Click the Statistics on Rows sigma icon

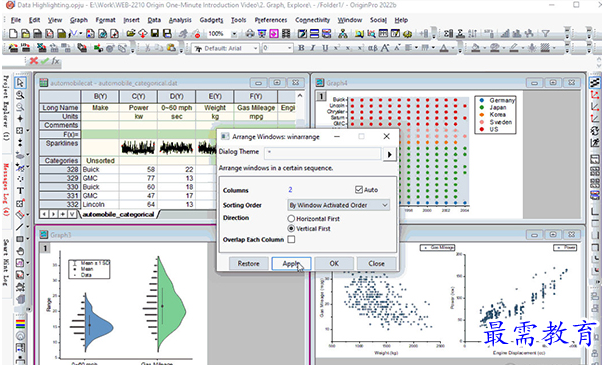460,34
